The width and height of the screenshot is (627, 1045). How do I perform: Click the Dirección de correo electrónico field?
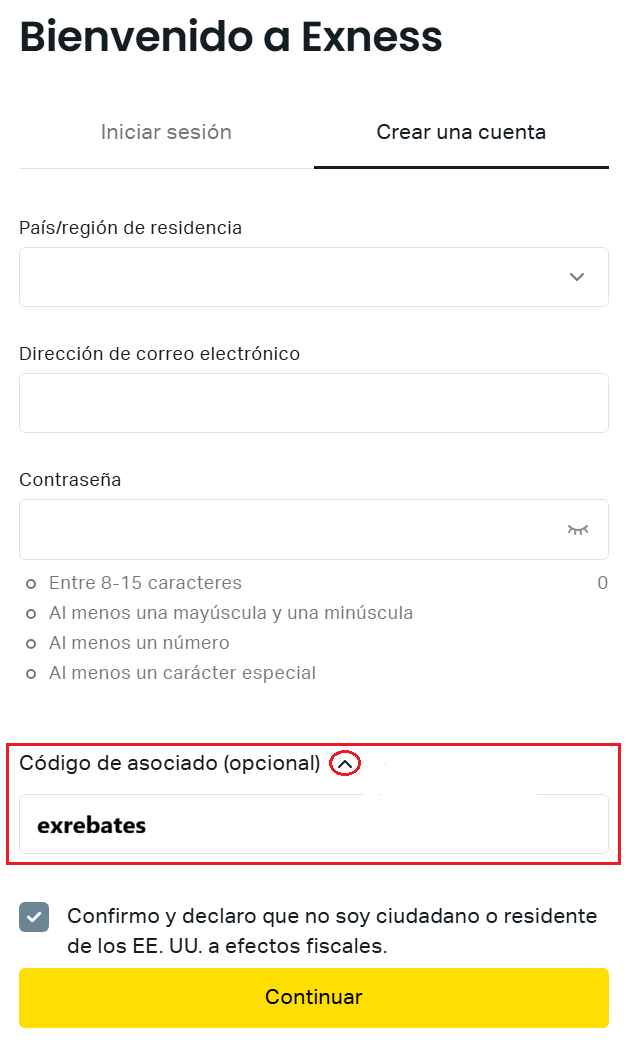tap(314, 402)
